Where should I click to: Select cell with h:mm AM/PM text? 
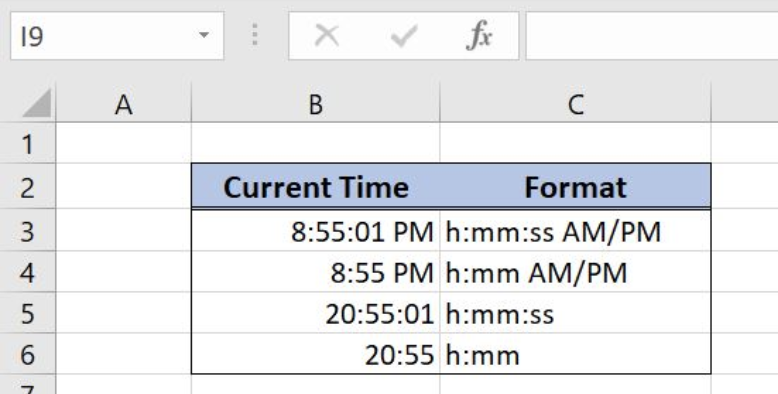tap(576, 272)
